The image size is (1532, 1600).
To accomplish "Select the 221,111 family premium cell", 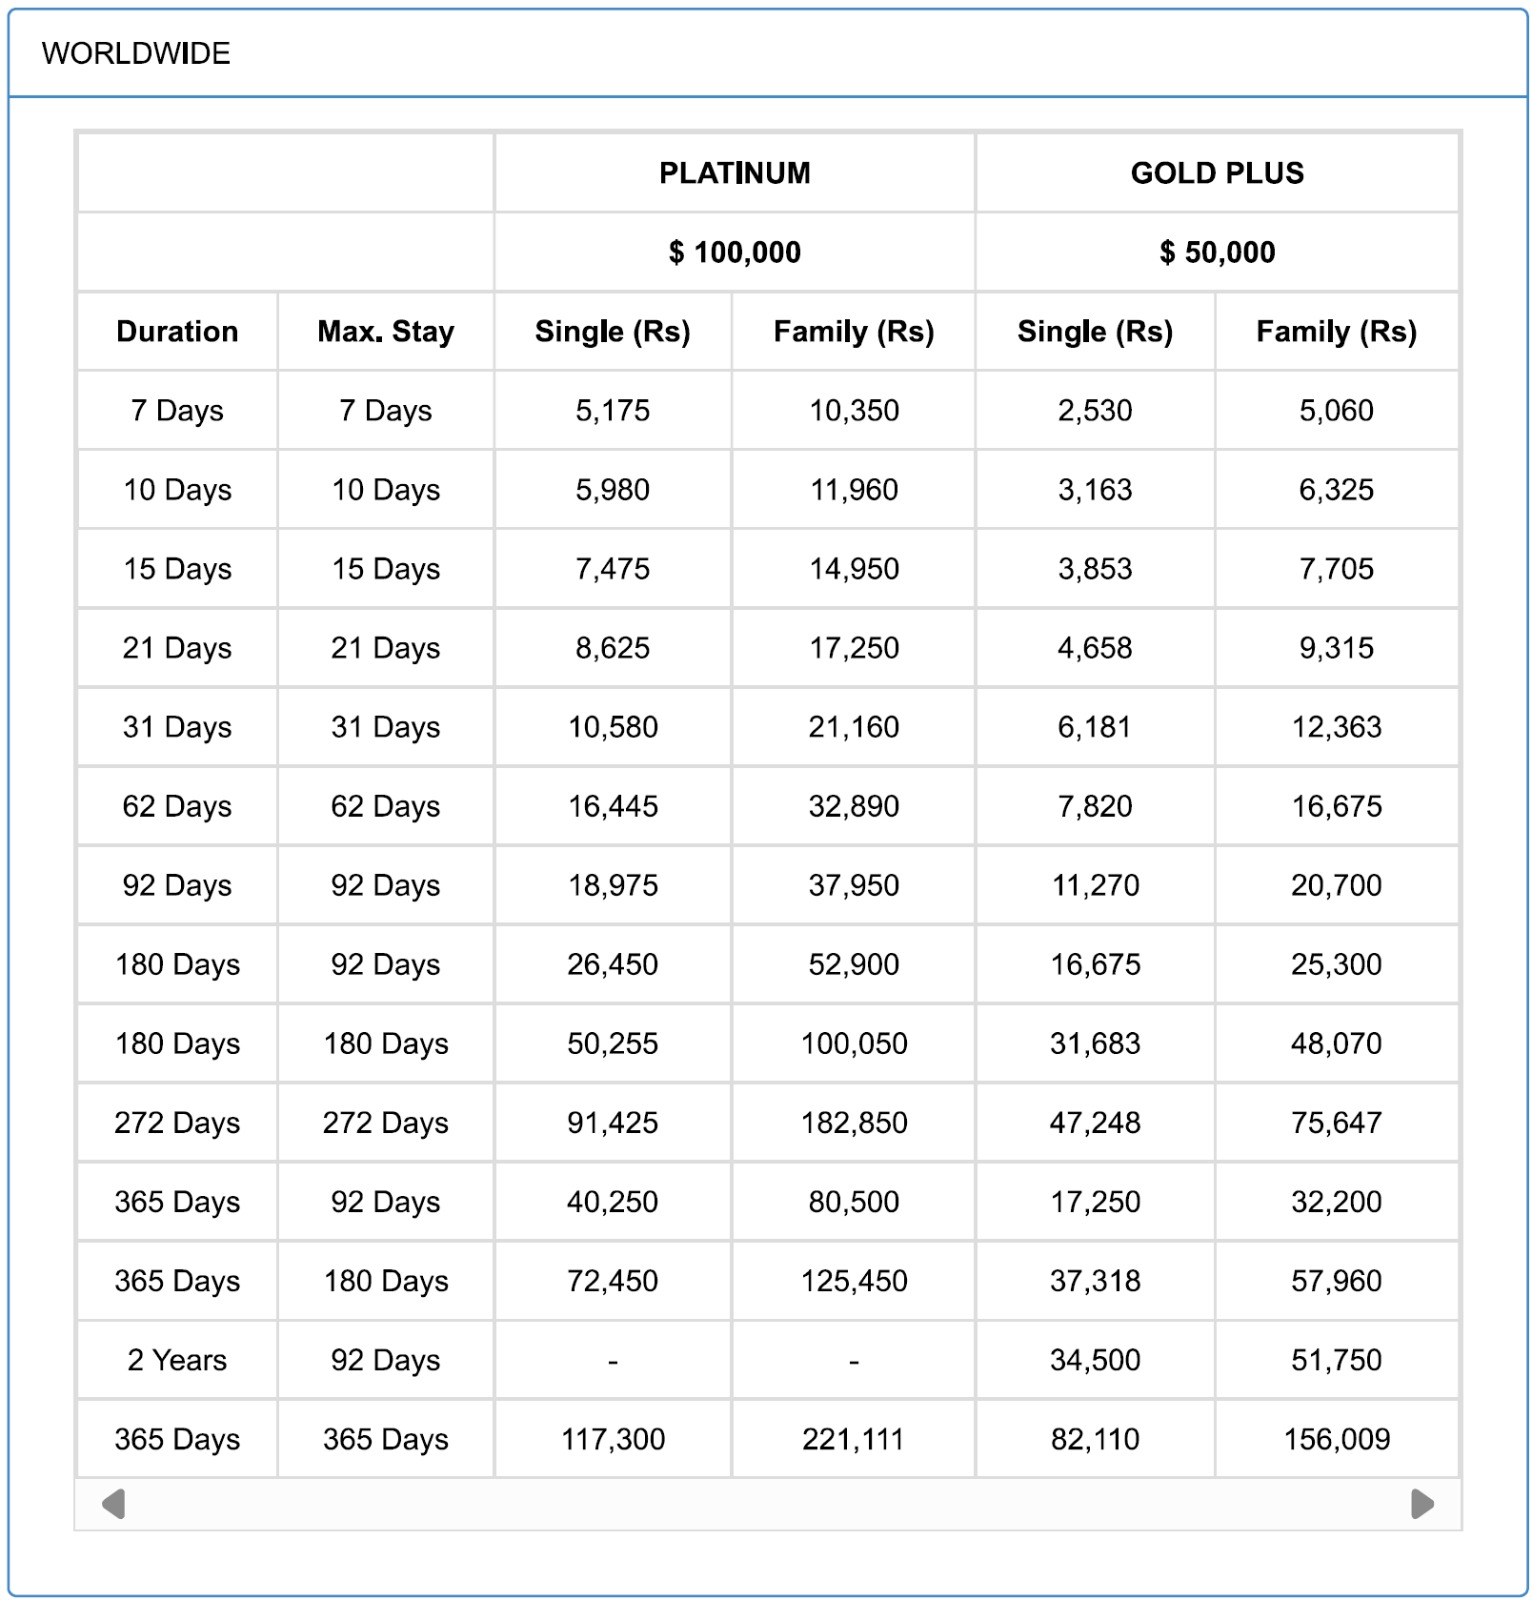I will click(853, 1439).
